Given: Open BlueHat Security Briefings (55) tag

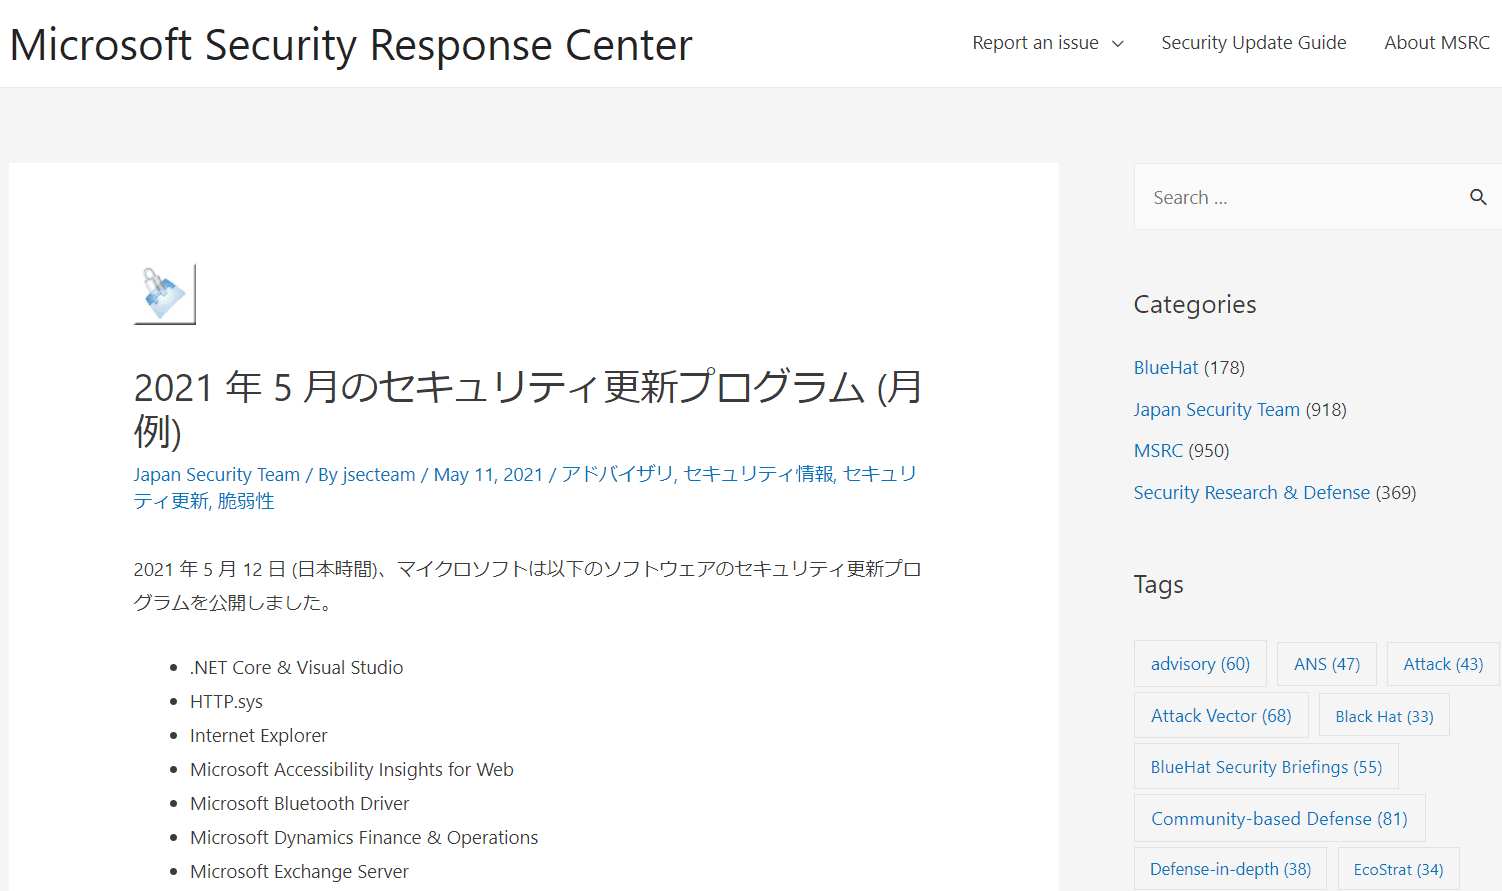Looking at the screenshot, I should click(x=1265, y=767).
